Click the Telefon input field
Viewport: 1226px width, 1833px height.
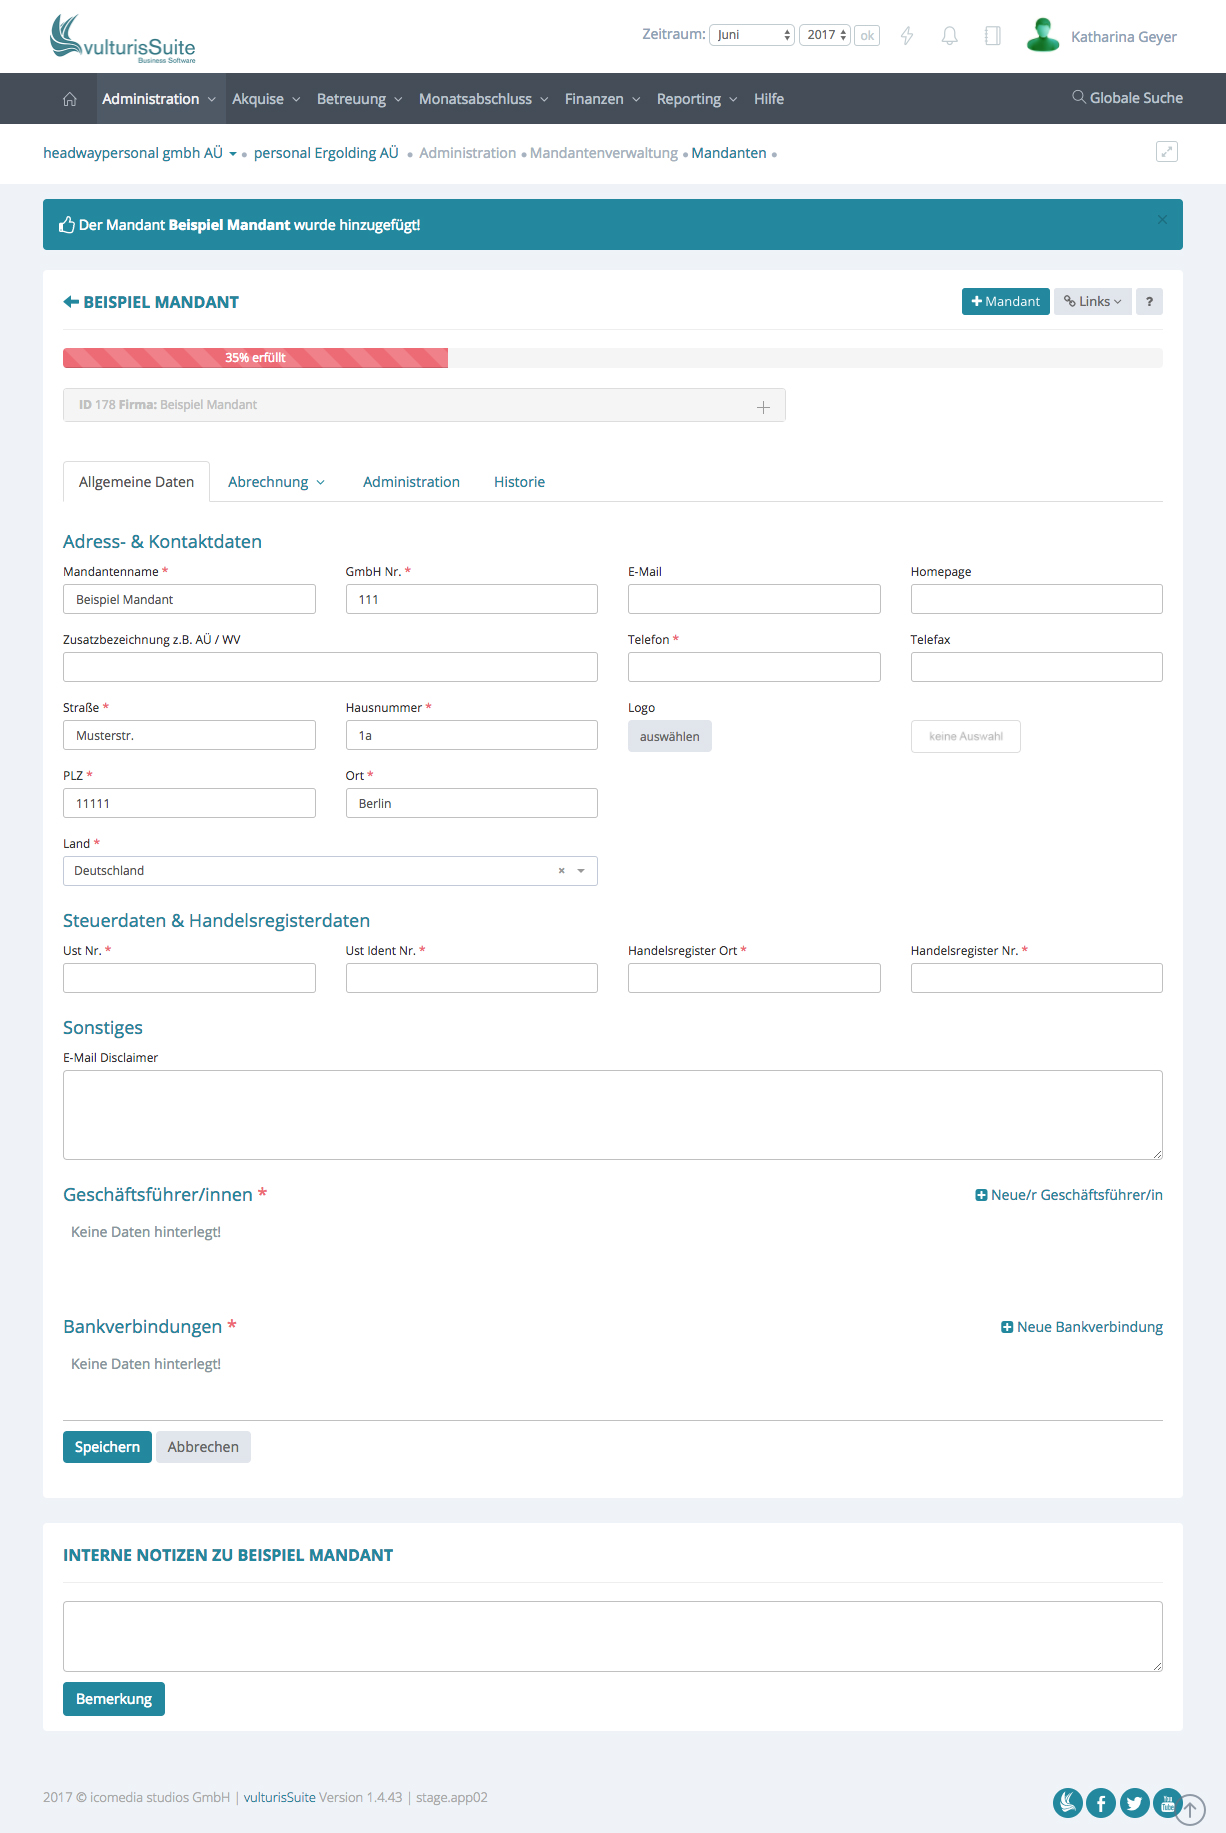(x=754, y=667)
